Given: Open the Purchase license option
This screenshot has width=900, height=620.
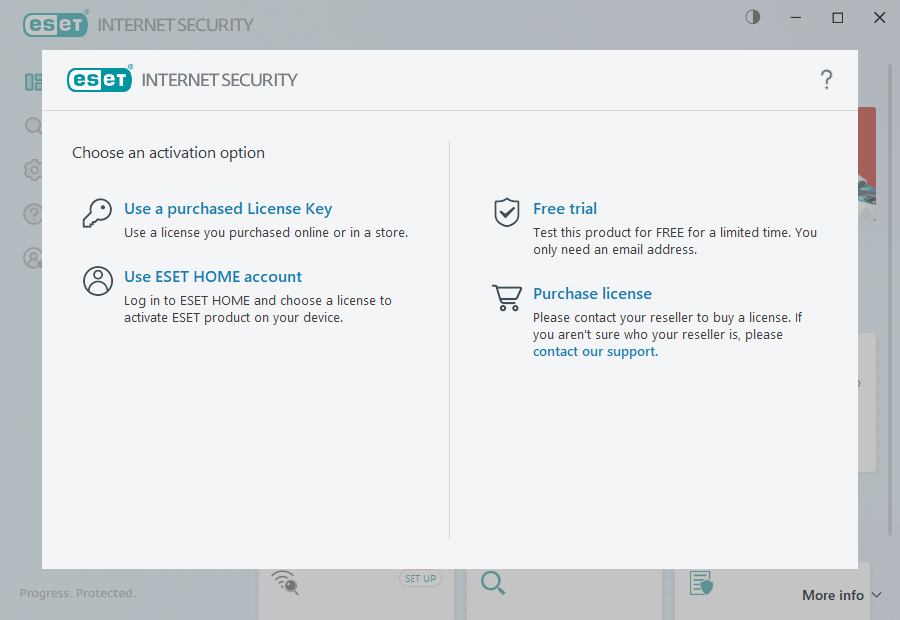Looking at the screenshot, I should (592, 293).
